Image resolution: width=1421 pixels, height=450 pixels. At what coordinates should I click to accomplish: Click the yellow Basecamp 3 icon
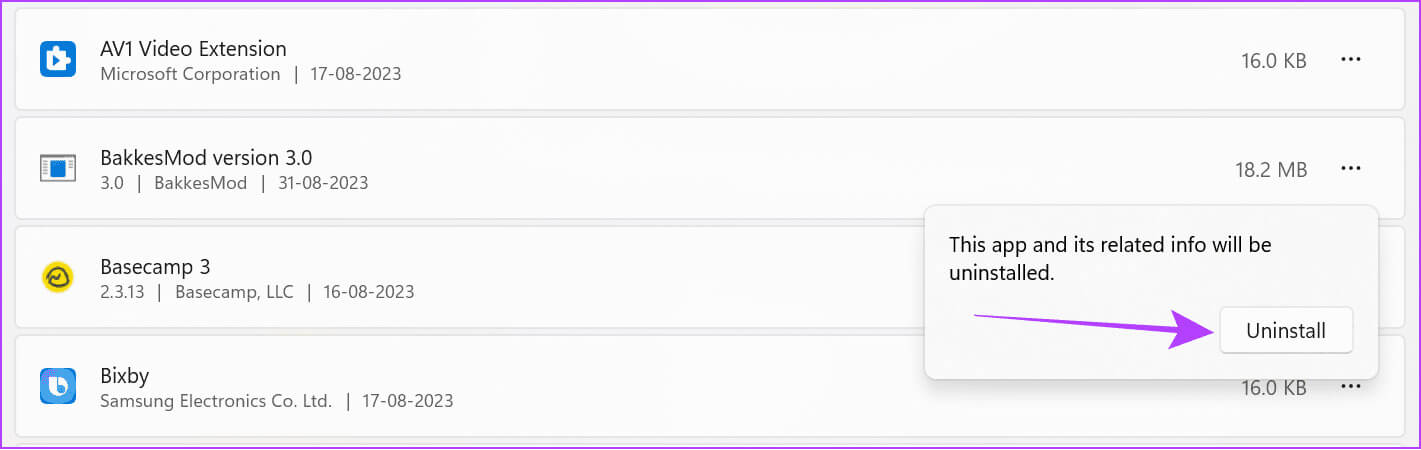(58, 278)
